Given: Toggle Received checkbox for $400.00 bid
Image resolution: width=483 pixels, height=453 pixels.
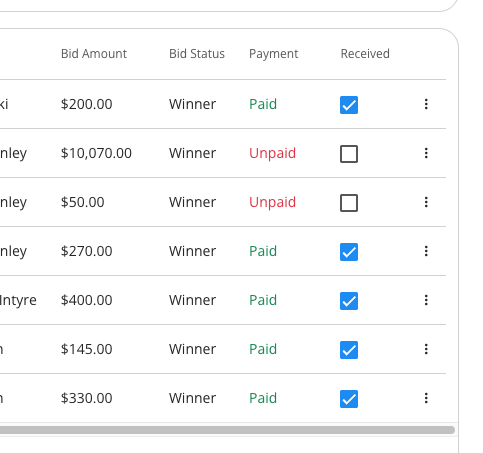Looking at the screenshot, I should (x=349, y=301).
